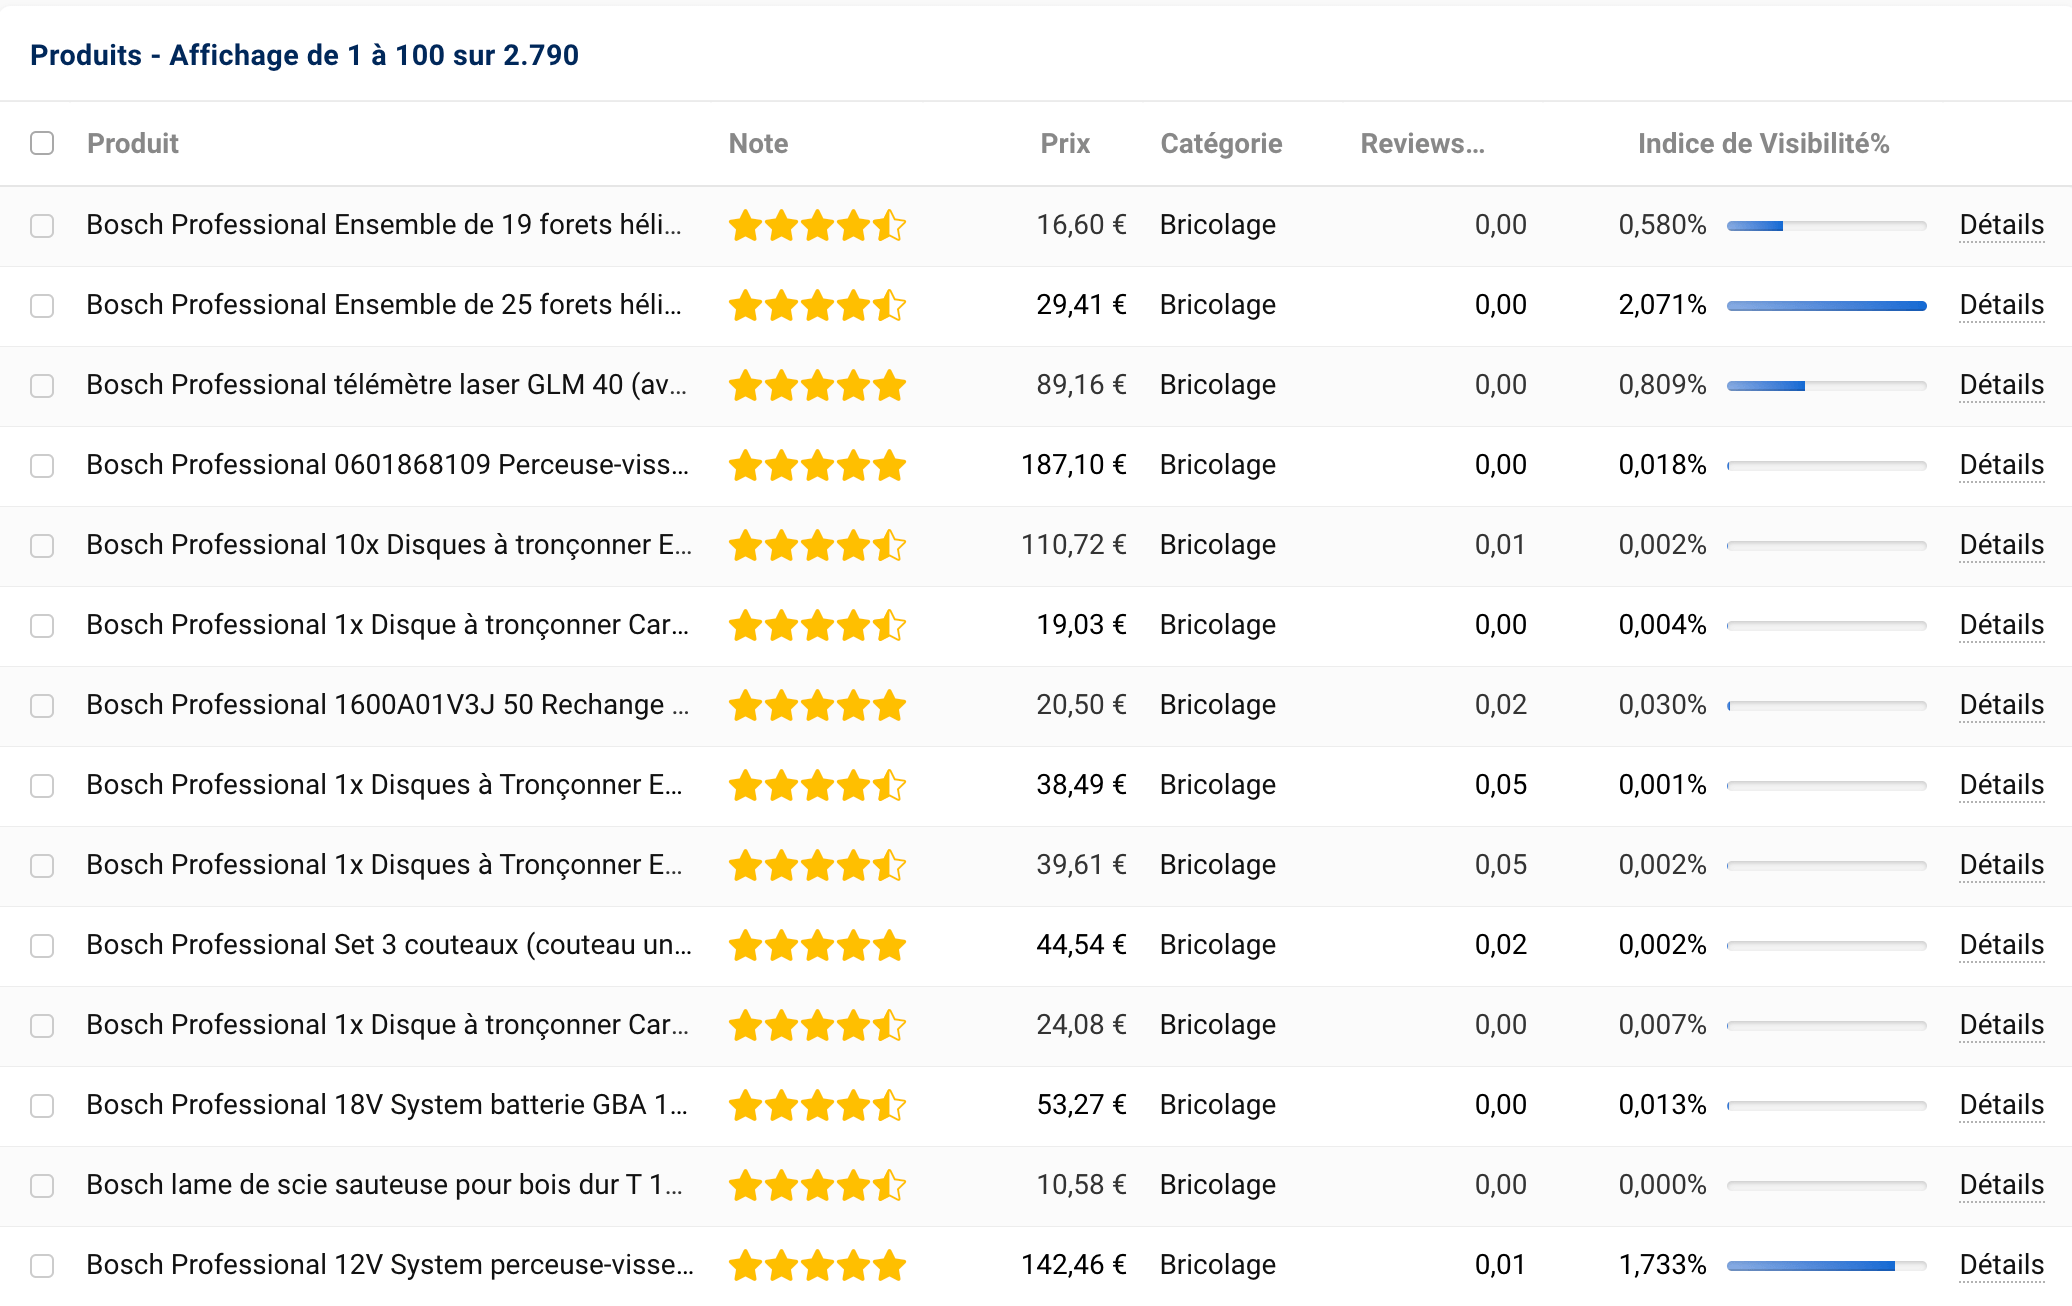Check the box for 19 forets héli product
The height and width of the screenshot is (1306, 2072).
(x=42, y=226)
